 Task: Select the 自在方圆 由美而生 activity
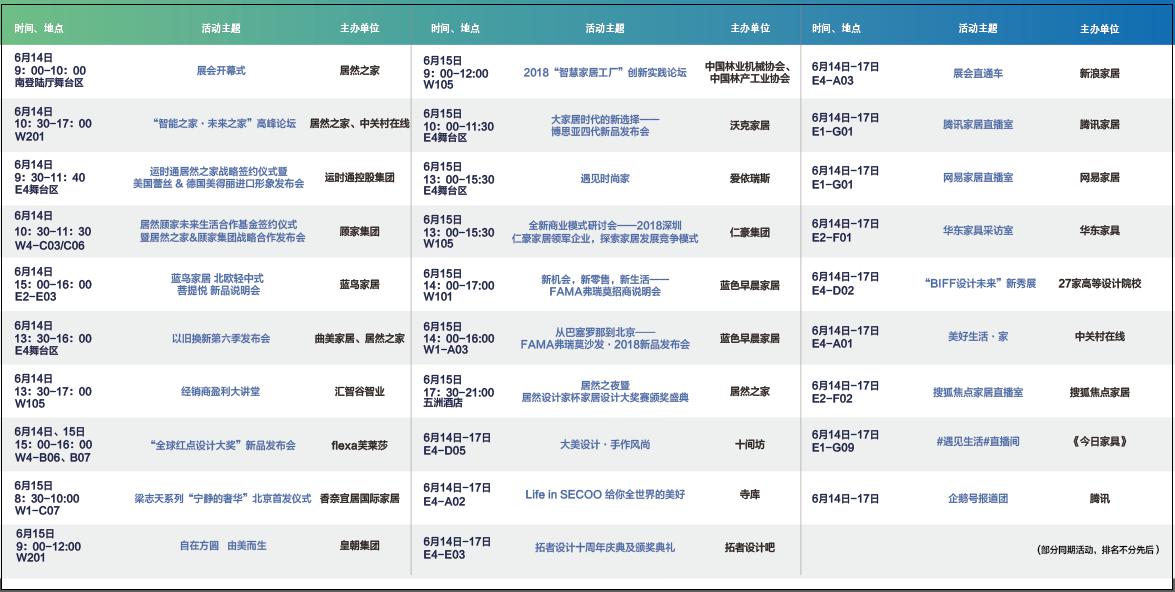pos(223,546)
